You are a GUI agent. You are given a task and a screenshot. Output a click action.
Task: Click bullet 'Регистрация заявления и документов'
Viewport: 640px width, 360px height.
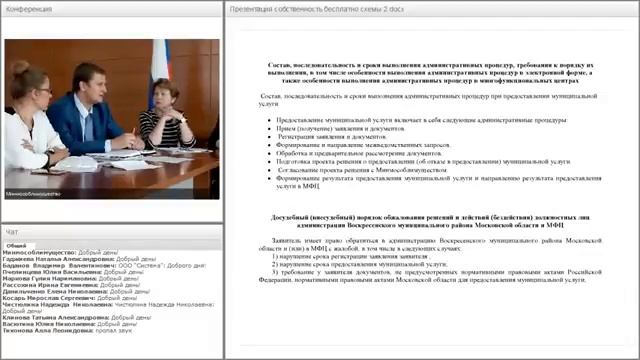[331, 137]
